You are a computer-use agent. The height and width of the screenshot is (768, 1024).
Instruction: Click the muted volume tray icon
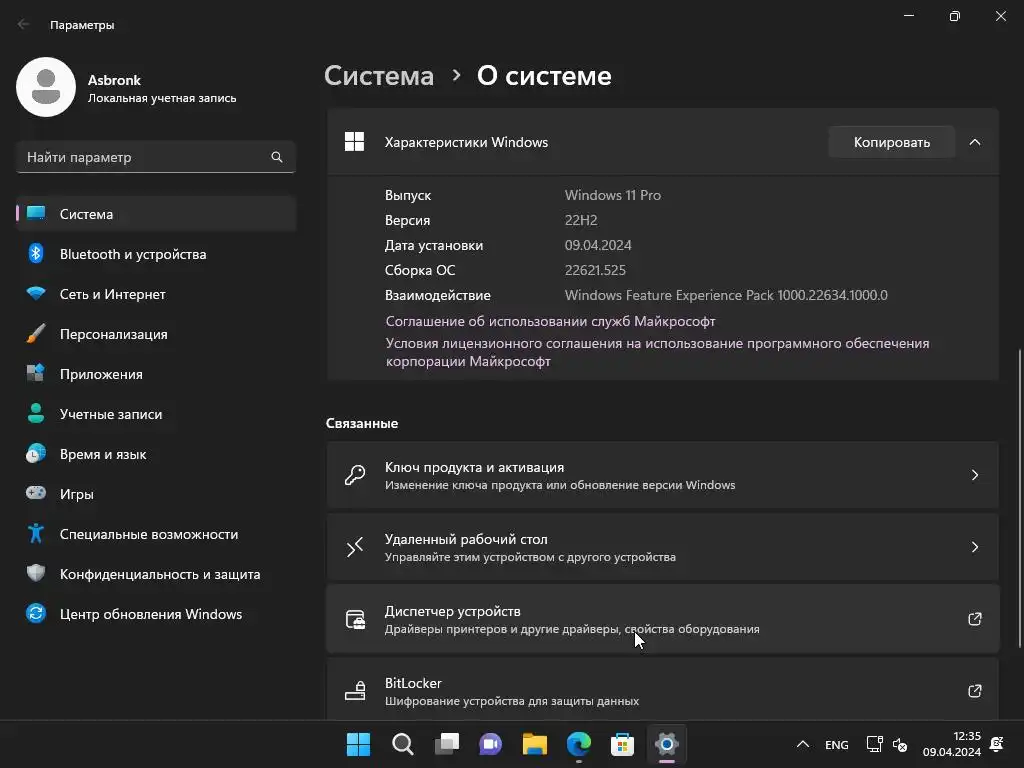click(x=900, y=744)
